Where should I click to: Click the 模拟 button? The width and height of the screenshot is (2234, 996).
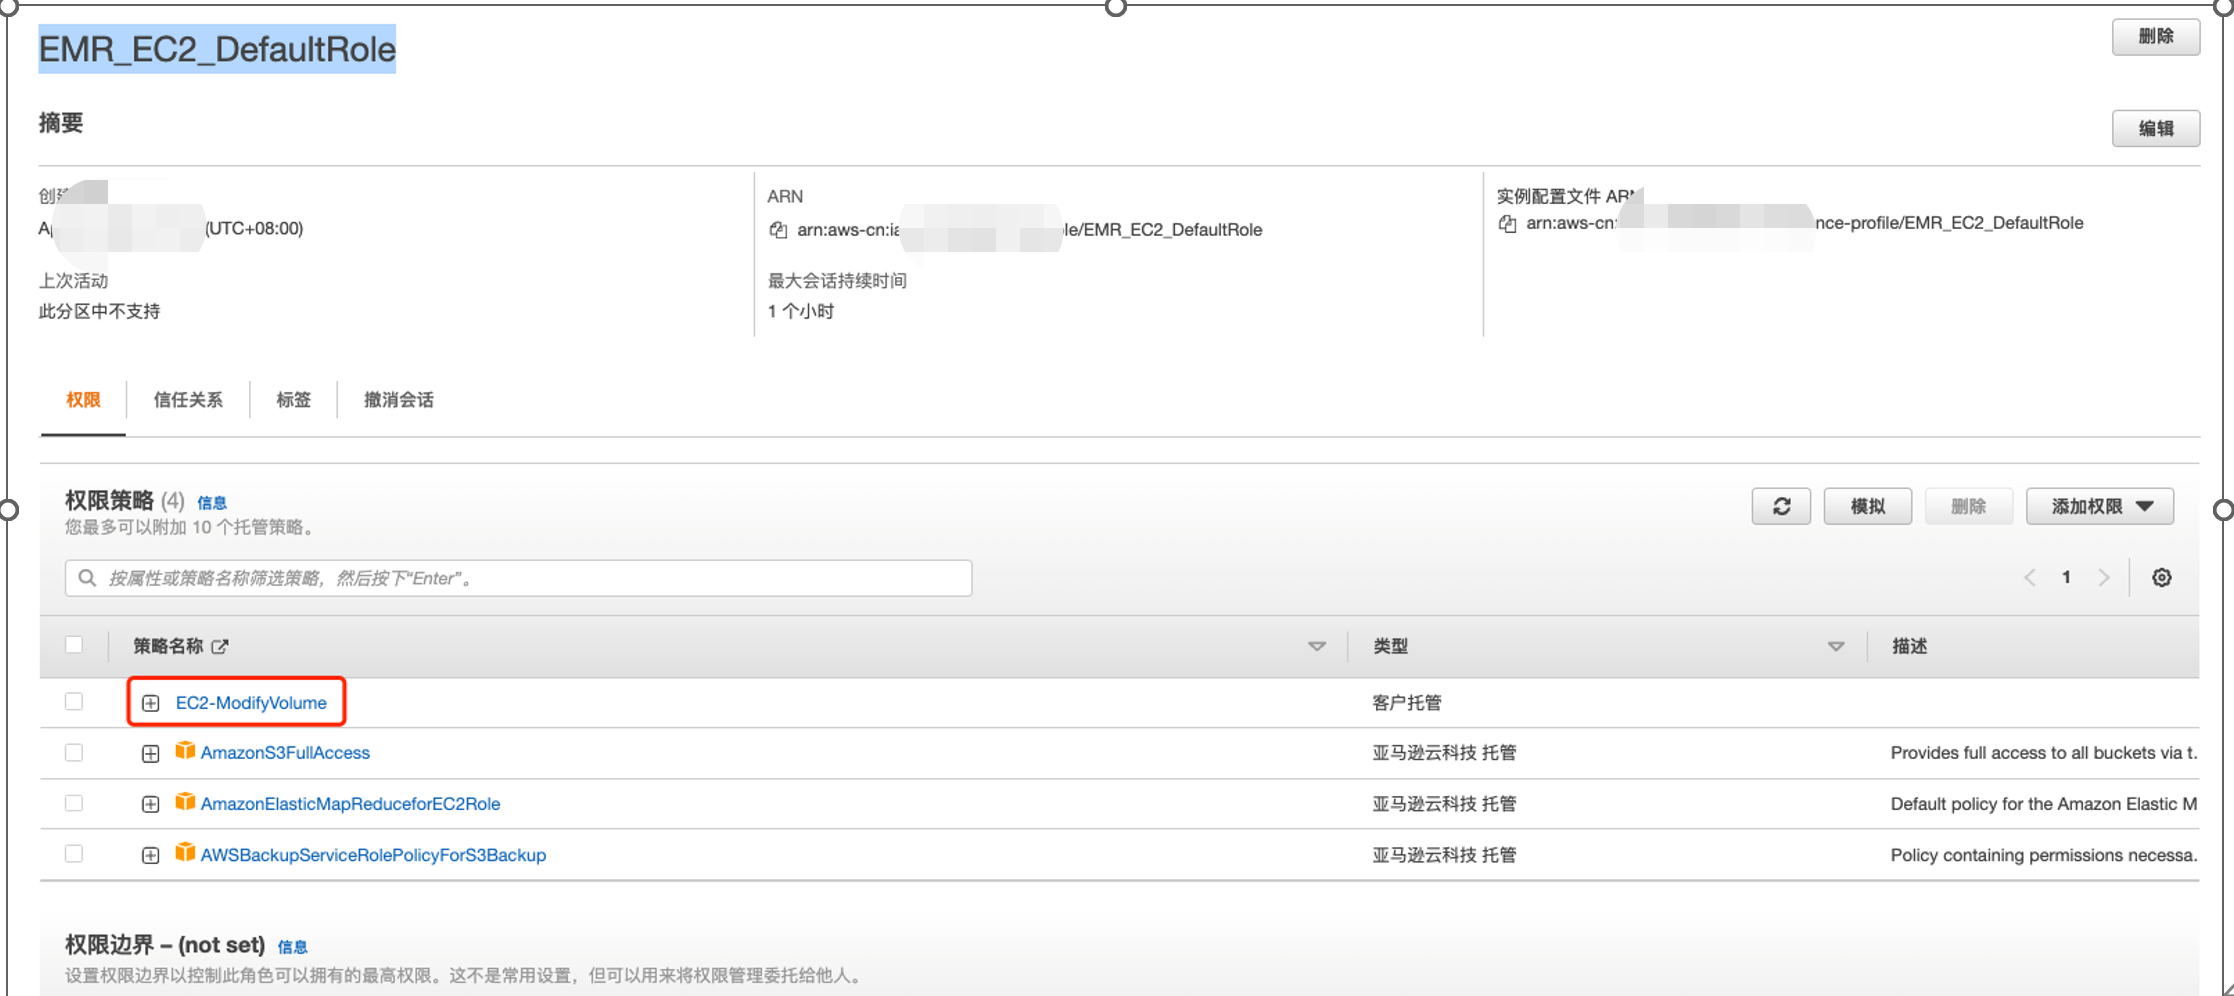click(x=1868, y=506)
